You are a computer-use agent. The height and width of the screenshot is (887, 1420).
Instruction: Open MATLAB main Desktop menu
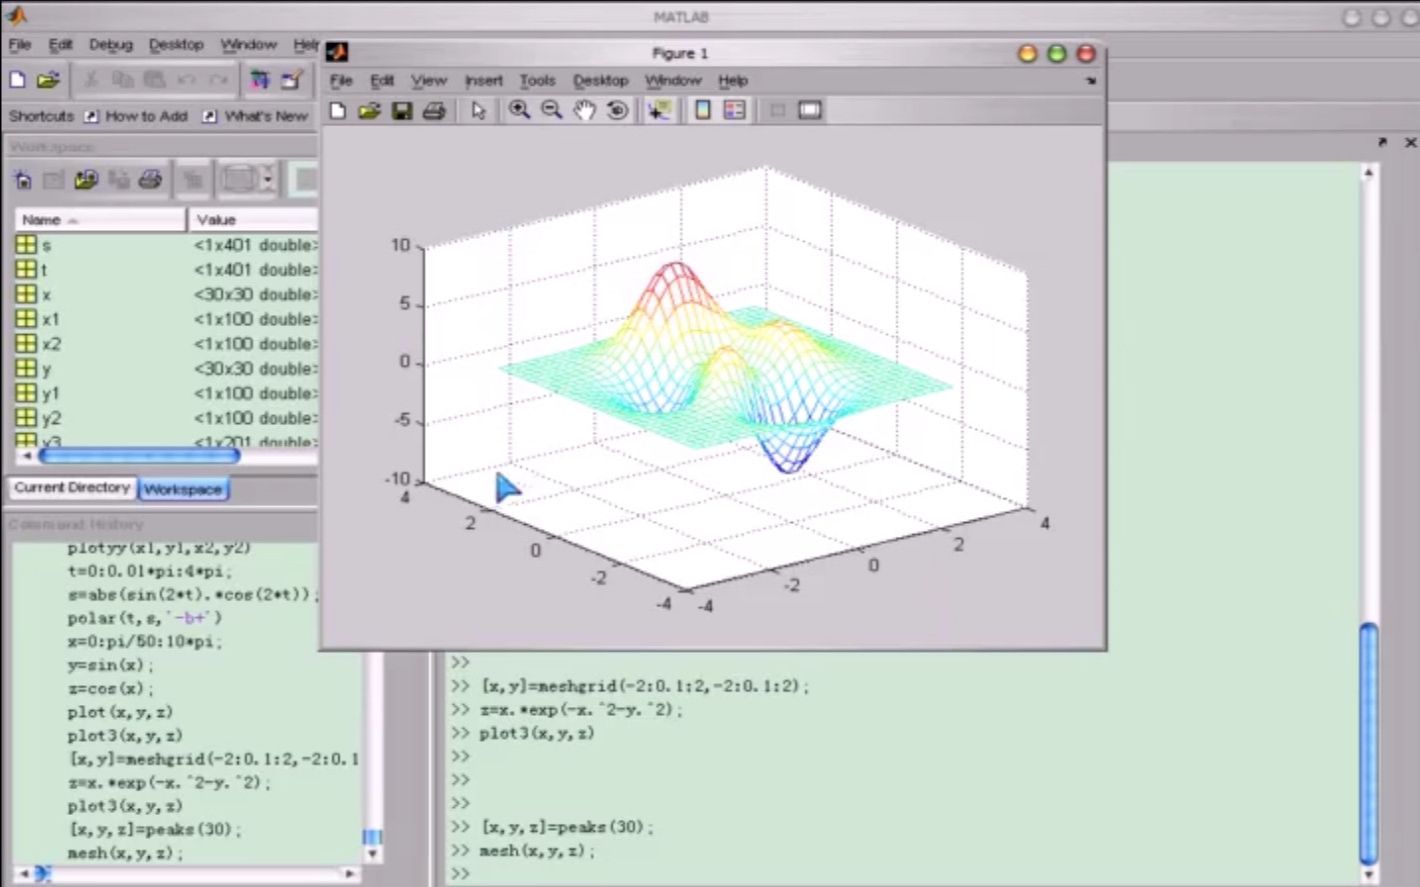[x=176, y=45]
